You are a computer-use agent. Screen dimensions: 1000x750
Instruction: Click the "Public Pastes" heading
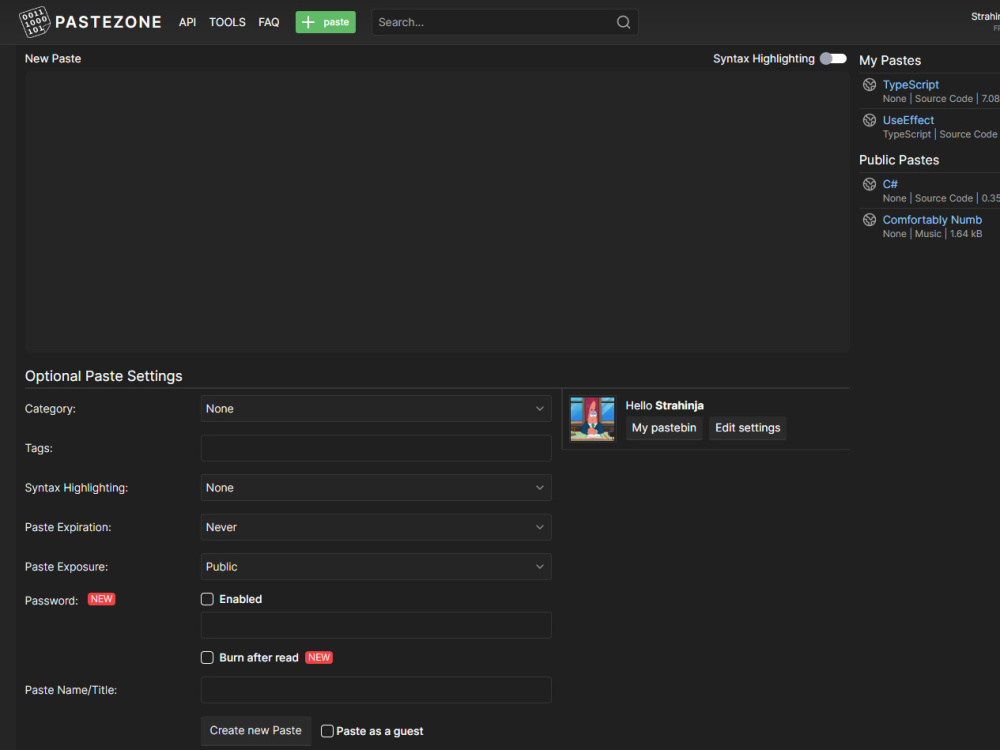pos(899,160)
